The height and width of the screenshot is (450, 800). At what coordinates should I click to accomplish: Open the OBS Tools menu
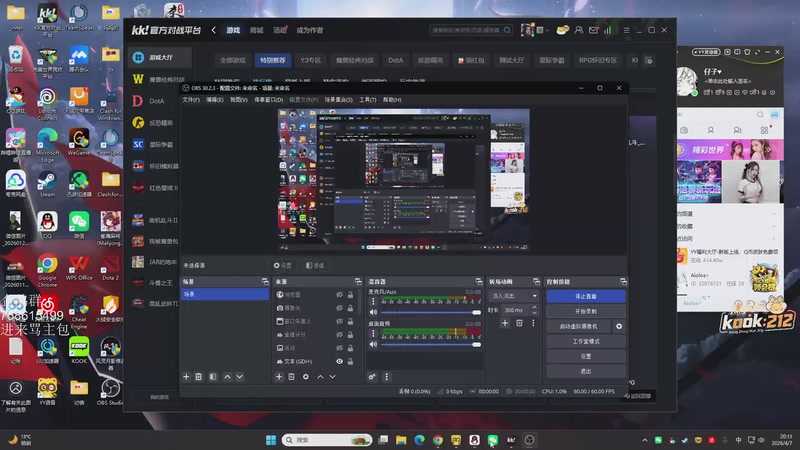click(367, 99)
